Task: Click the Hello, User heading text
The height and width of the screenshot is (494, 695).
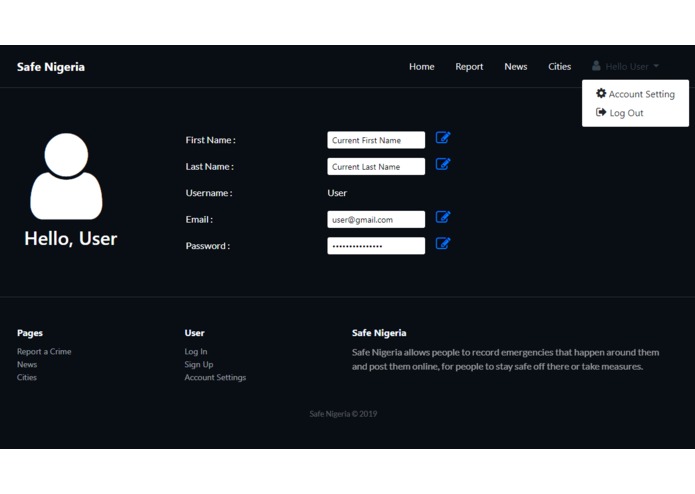Action: (71, 239)
